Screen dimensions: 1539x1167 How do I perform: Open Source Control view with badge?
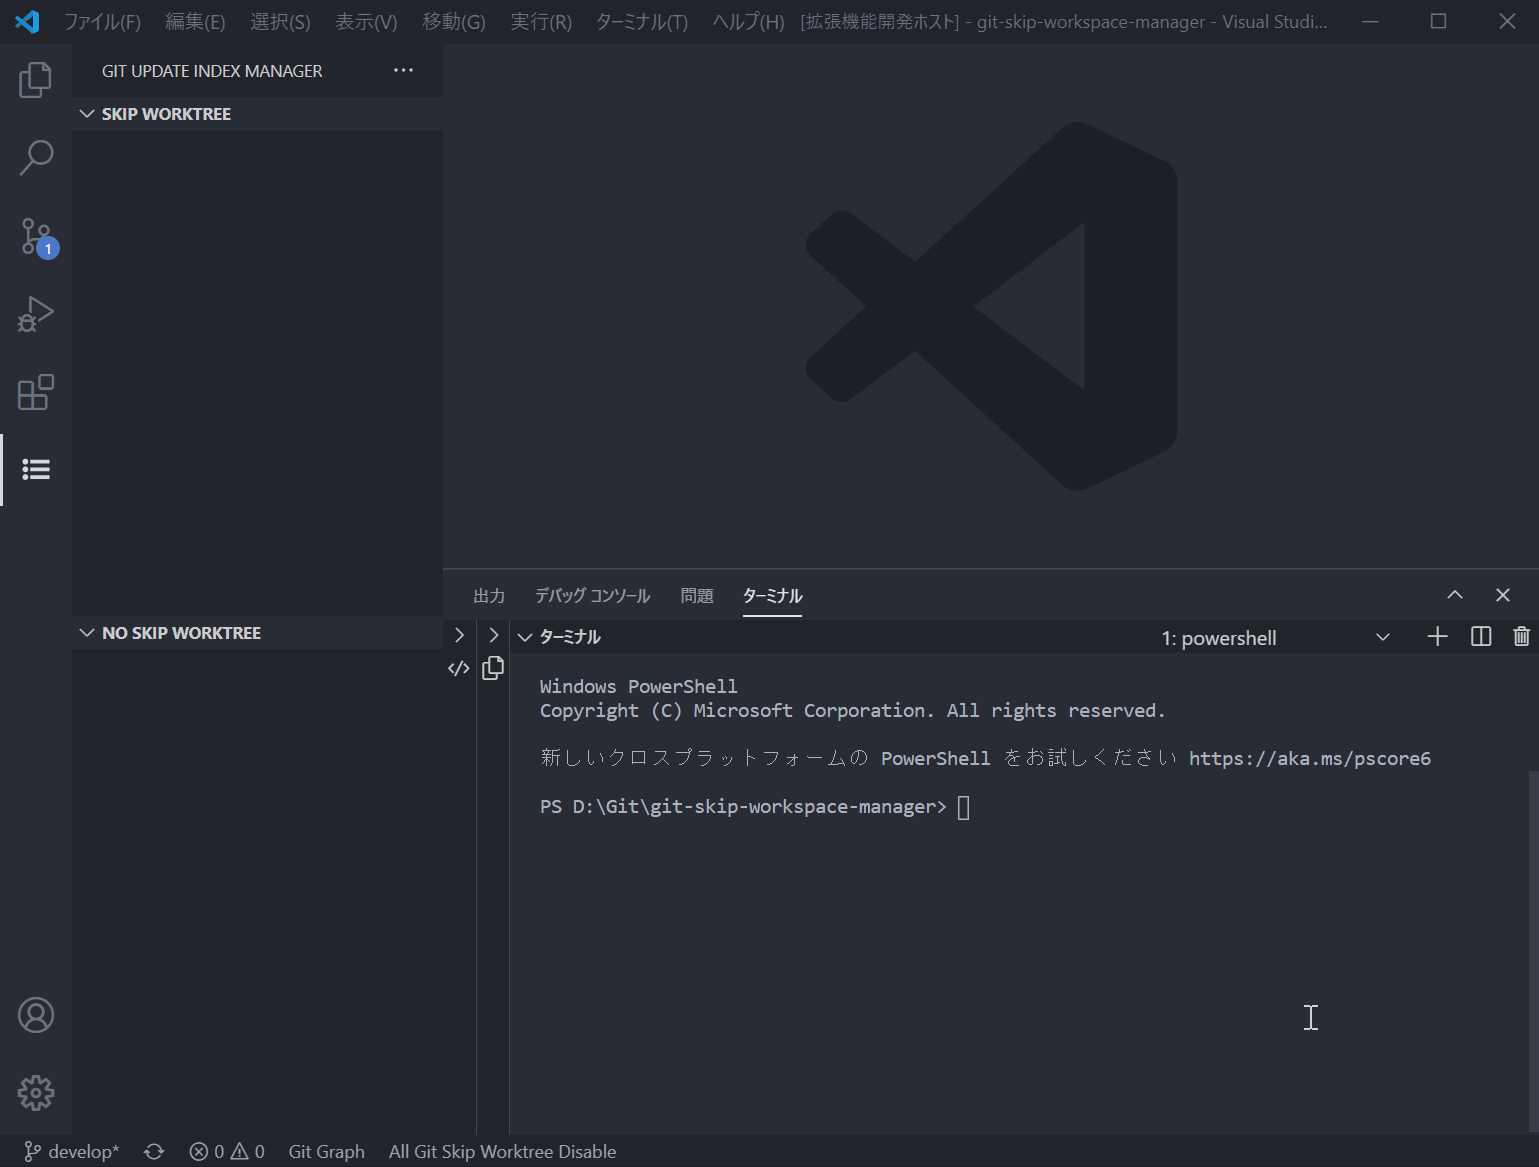[x=38, y=237]
